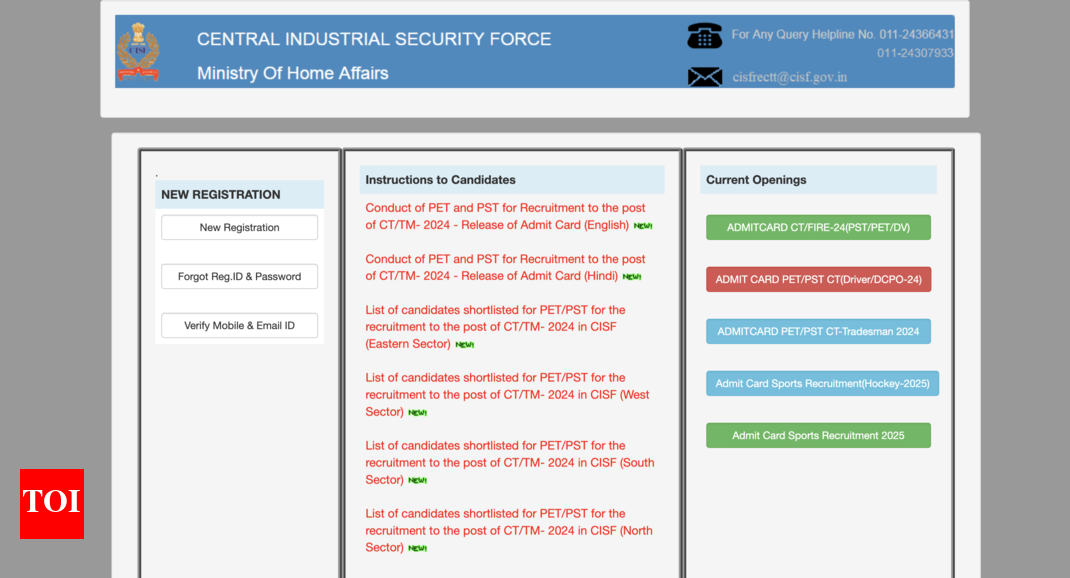Click the CISF emblem logo
Screen dimensions: 1070x578
click(x=139, y=52)
